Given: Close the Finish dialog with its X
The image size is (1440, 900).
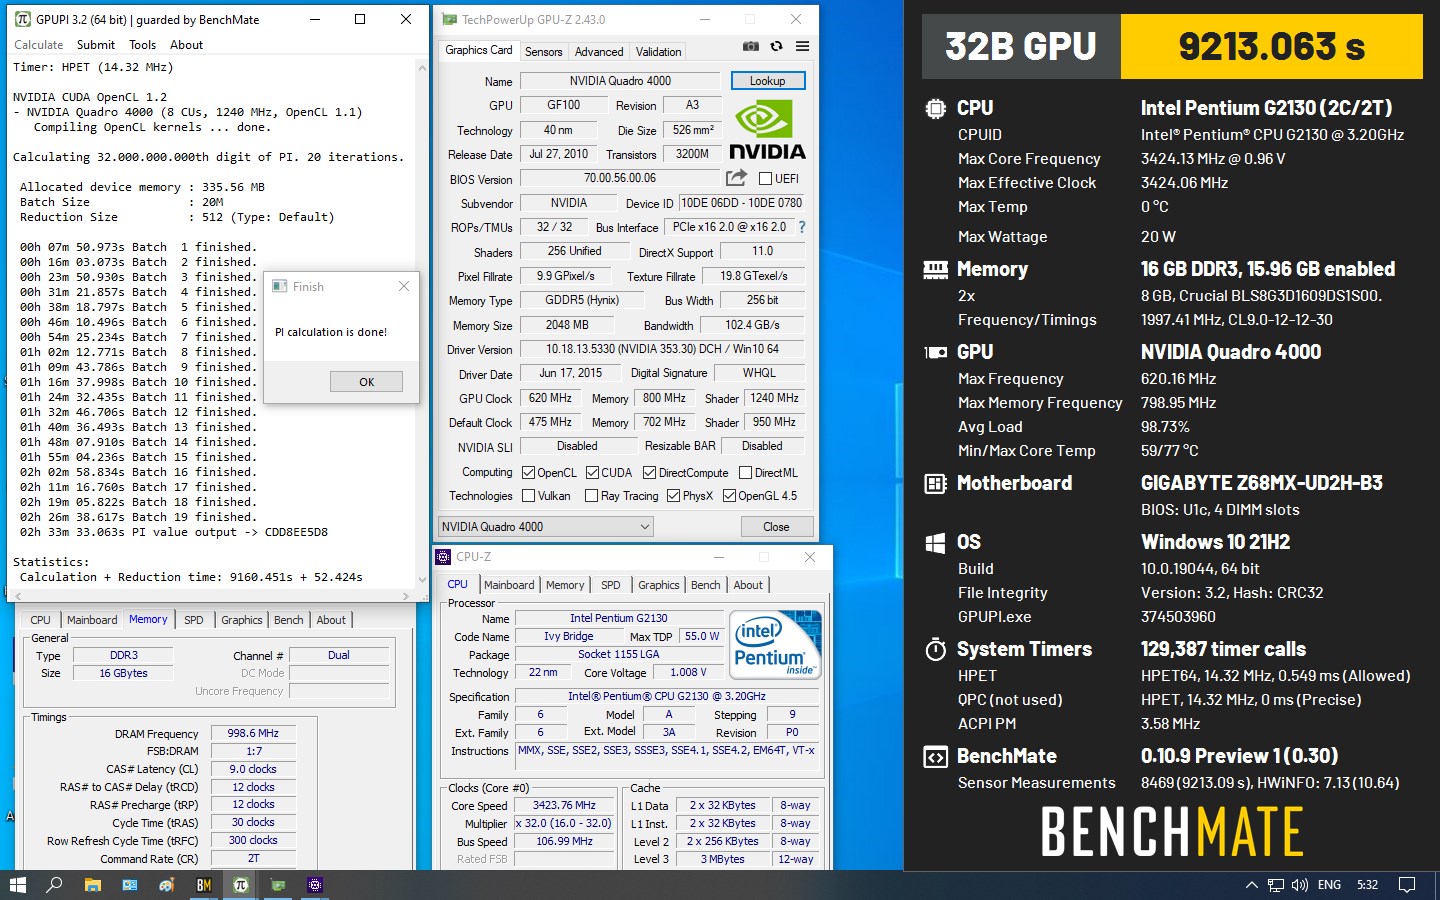Looking at the screenshot, I should coord(403,286).
